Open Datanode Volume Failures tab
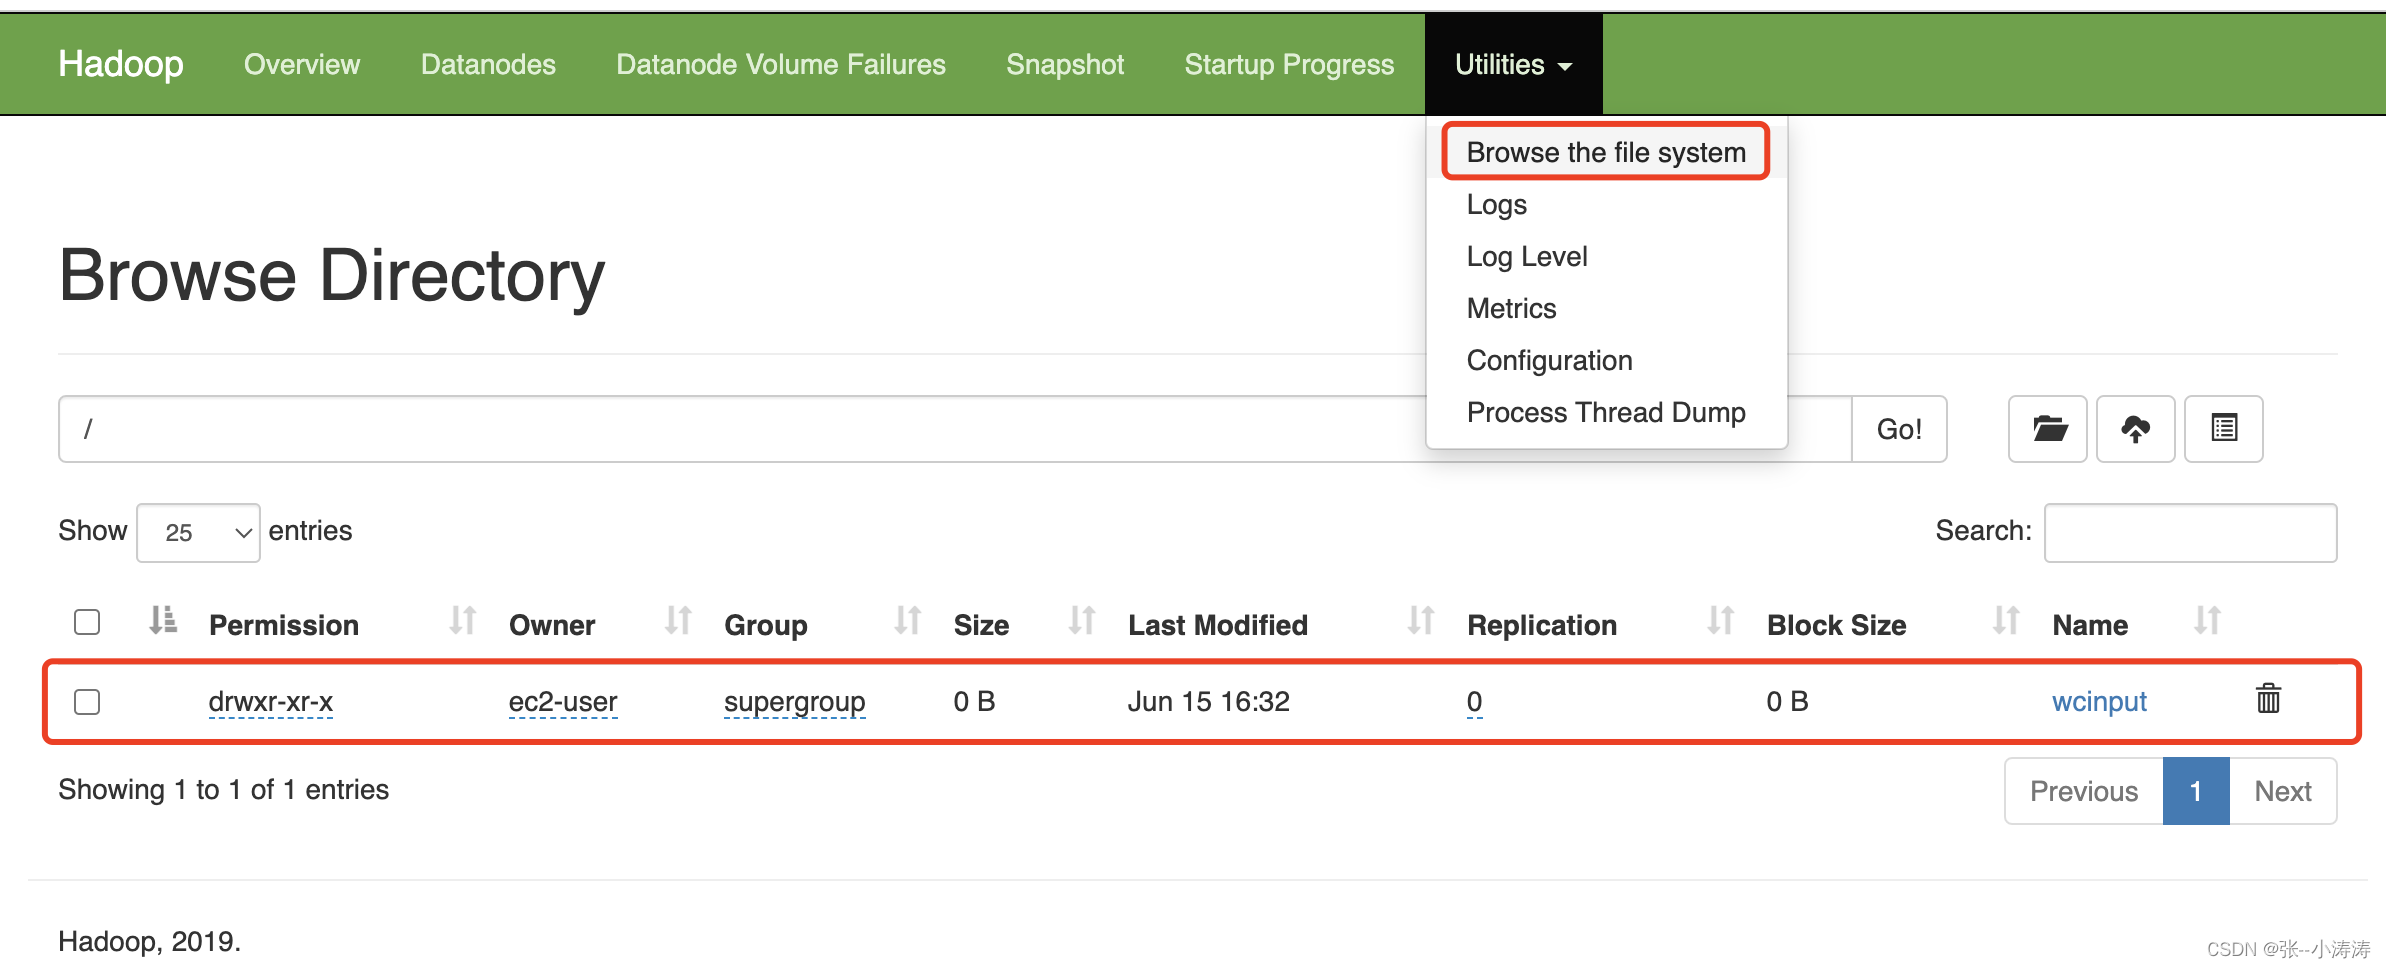 [780, 64]
